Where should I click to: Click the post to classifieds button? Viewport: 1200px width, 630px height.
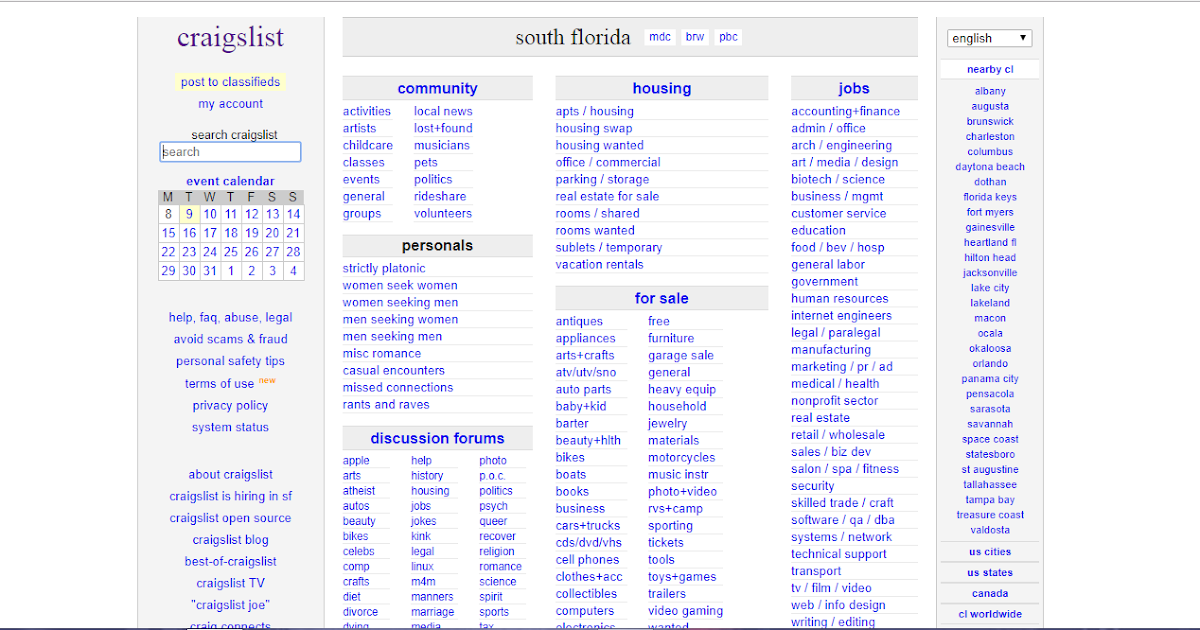pyautogui.click(x=230, y=82)
